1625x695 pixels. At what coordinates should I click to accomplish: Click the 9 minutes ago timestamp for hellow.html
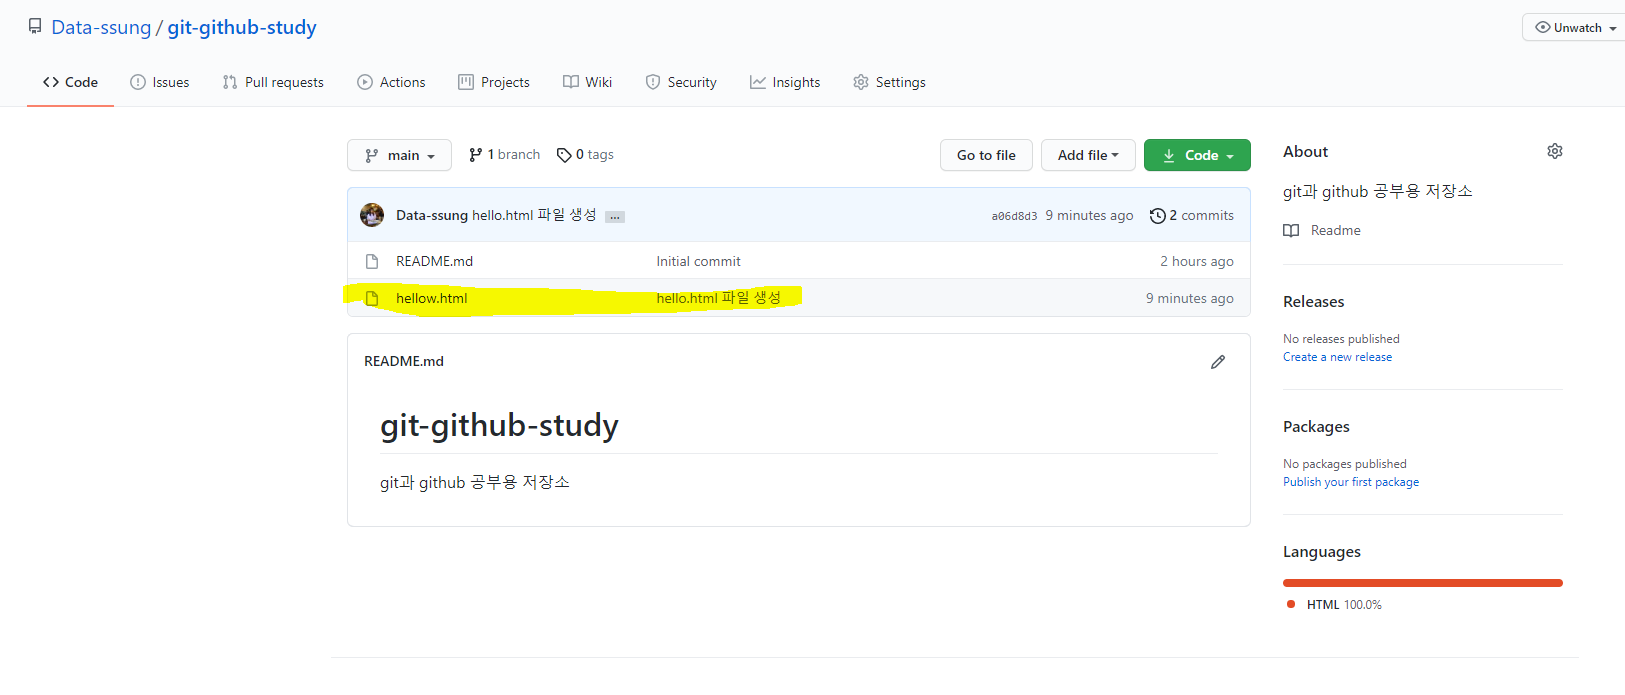1190,298
